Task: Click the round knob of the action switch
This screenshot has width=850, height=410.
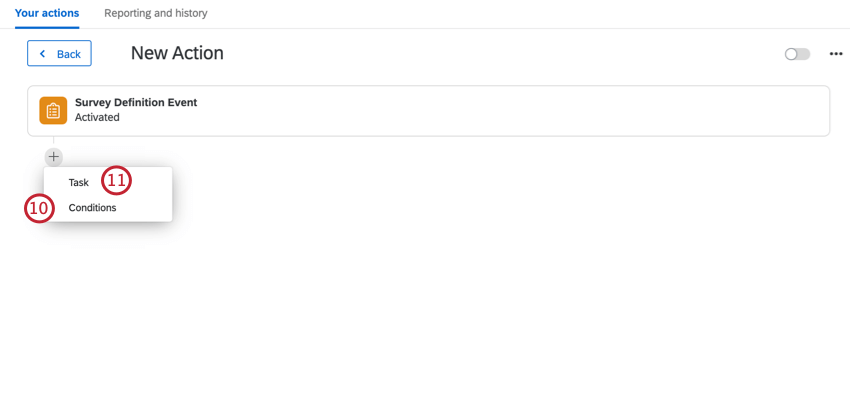Action: [x=791, y=54]
